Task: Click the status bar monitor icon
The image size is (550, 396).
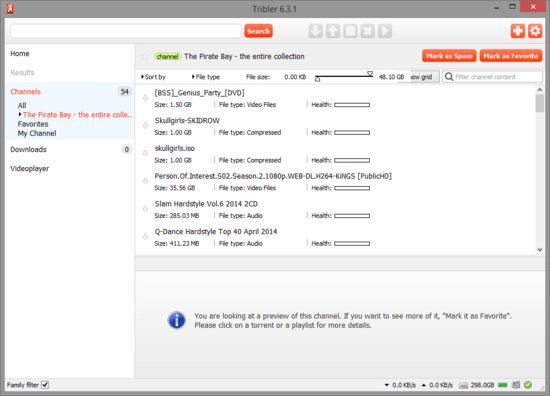Action: (516, 385)
